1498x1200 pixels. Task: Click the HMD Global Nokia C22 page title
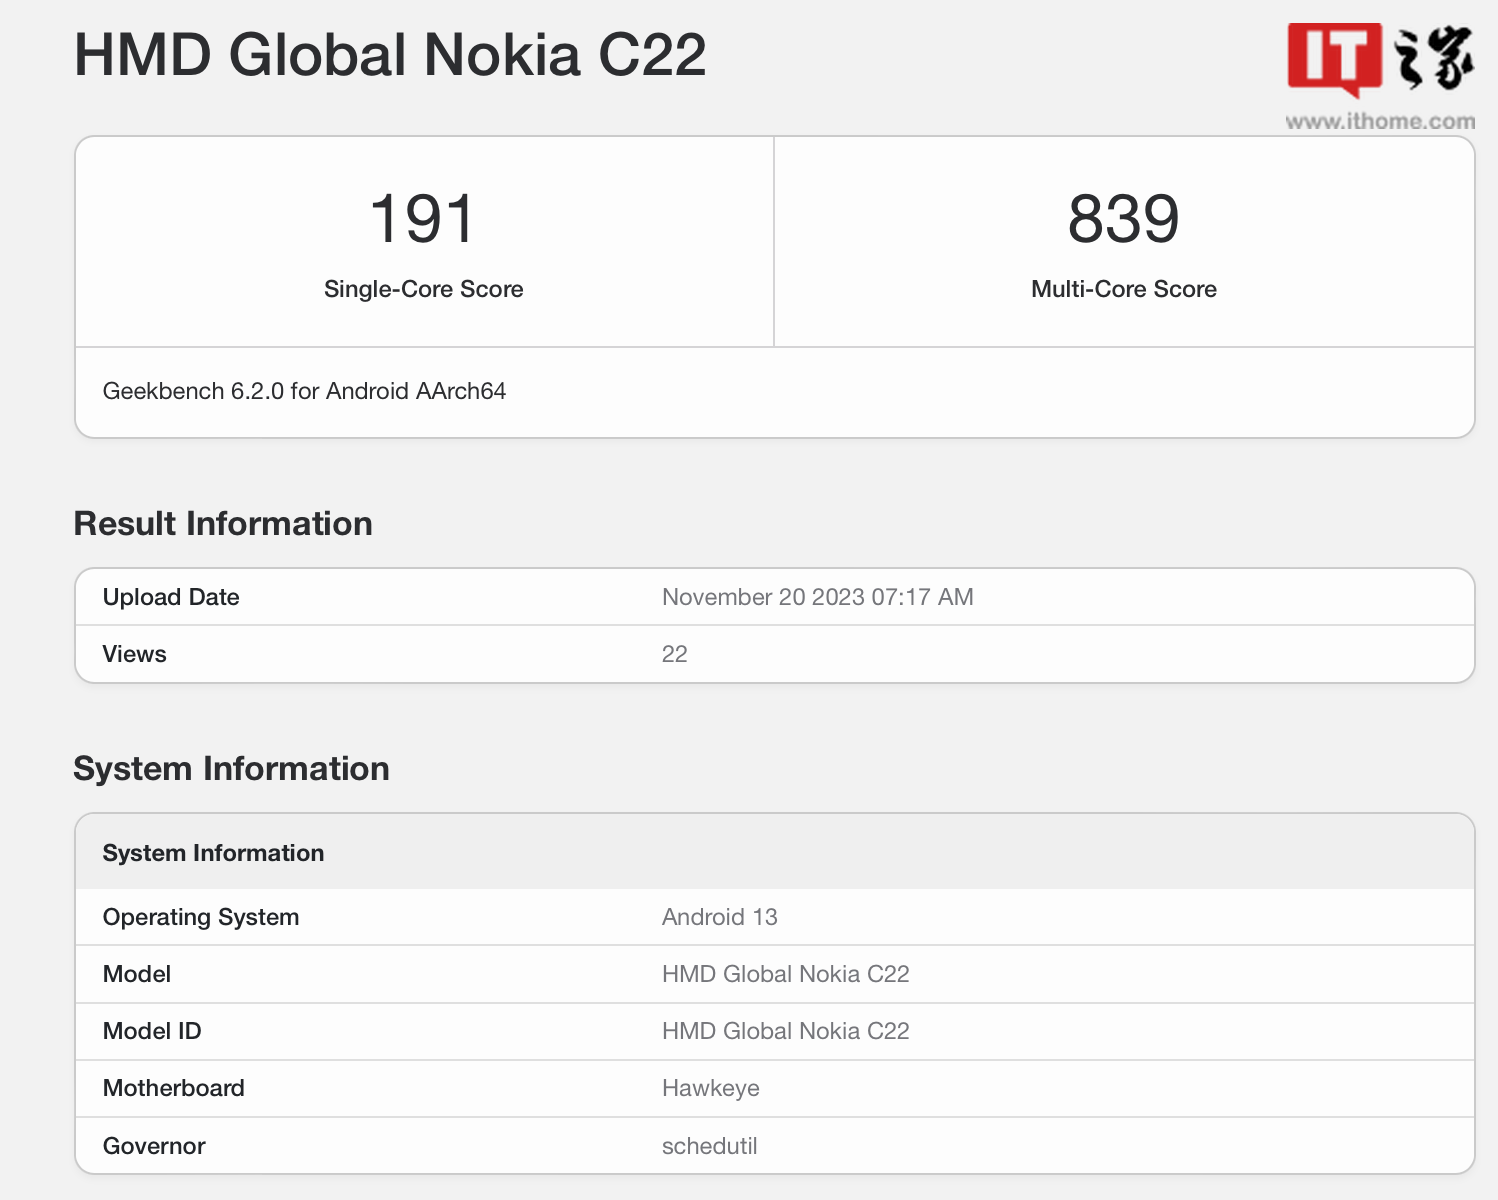[x=390, y=55]
